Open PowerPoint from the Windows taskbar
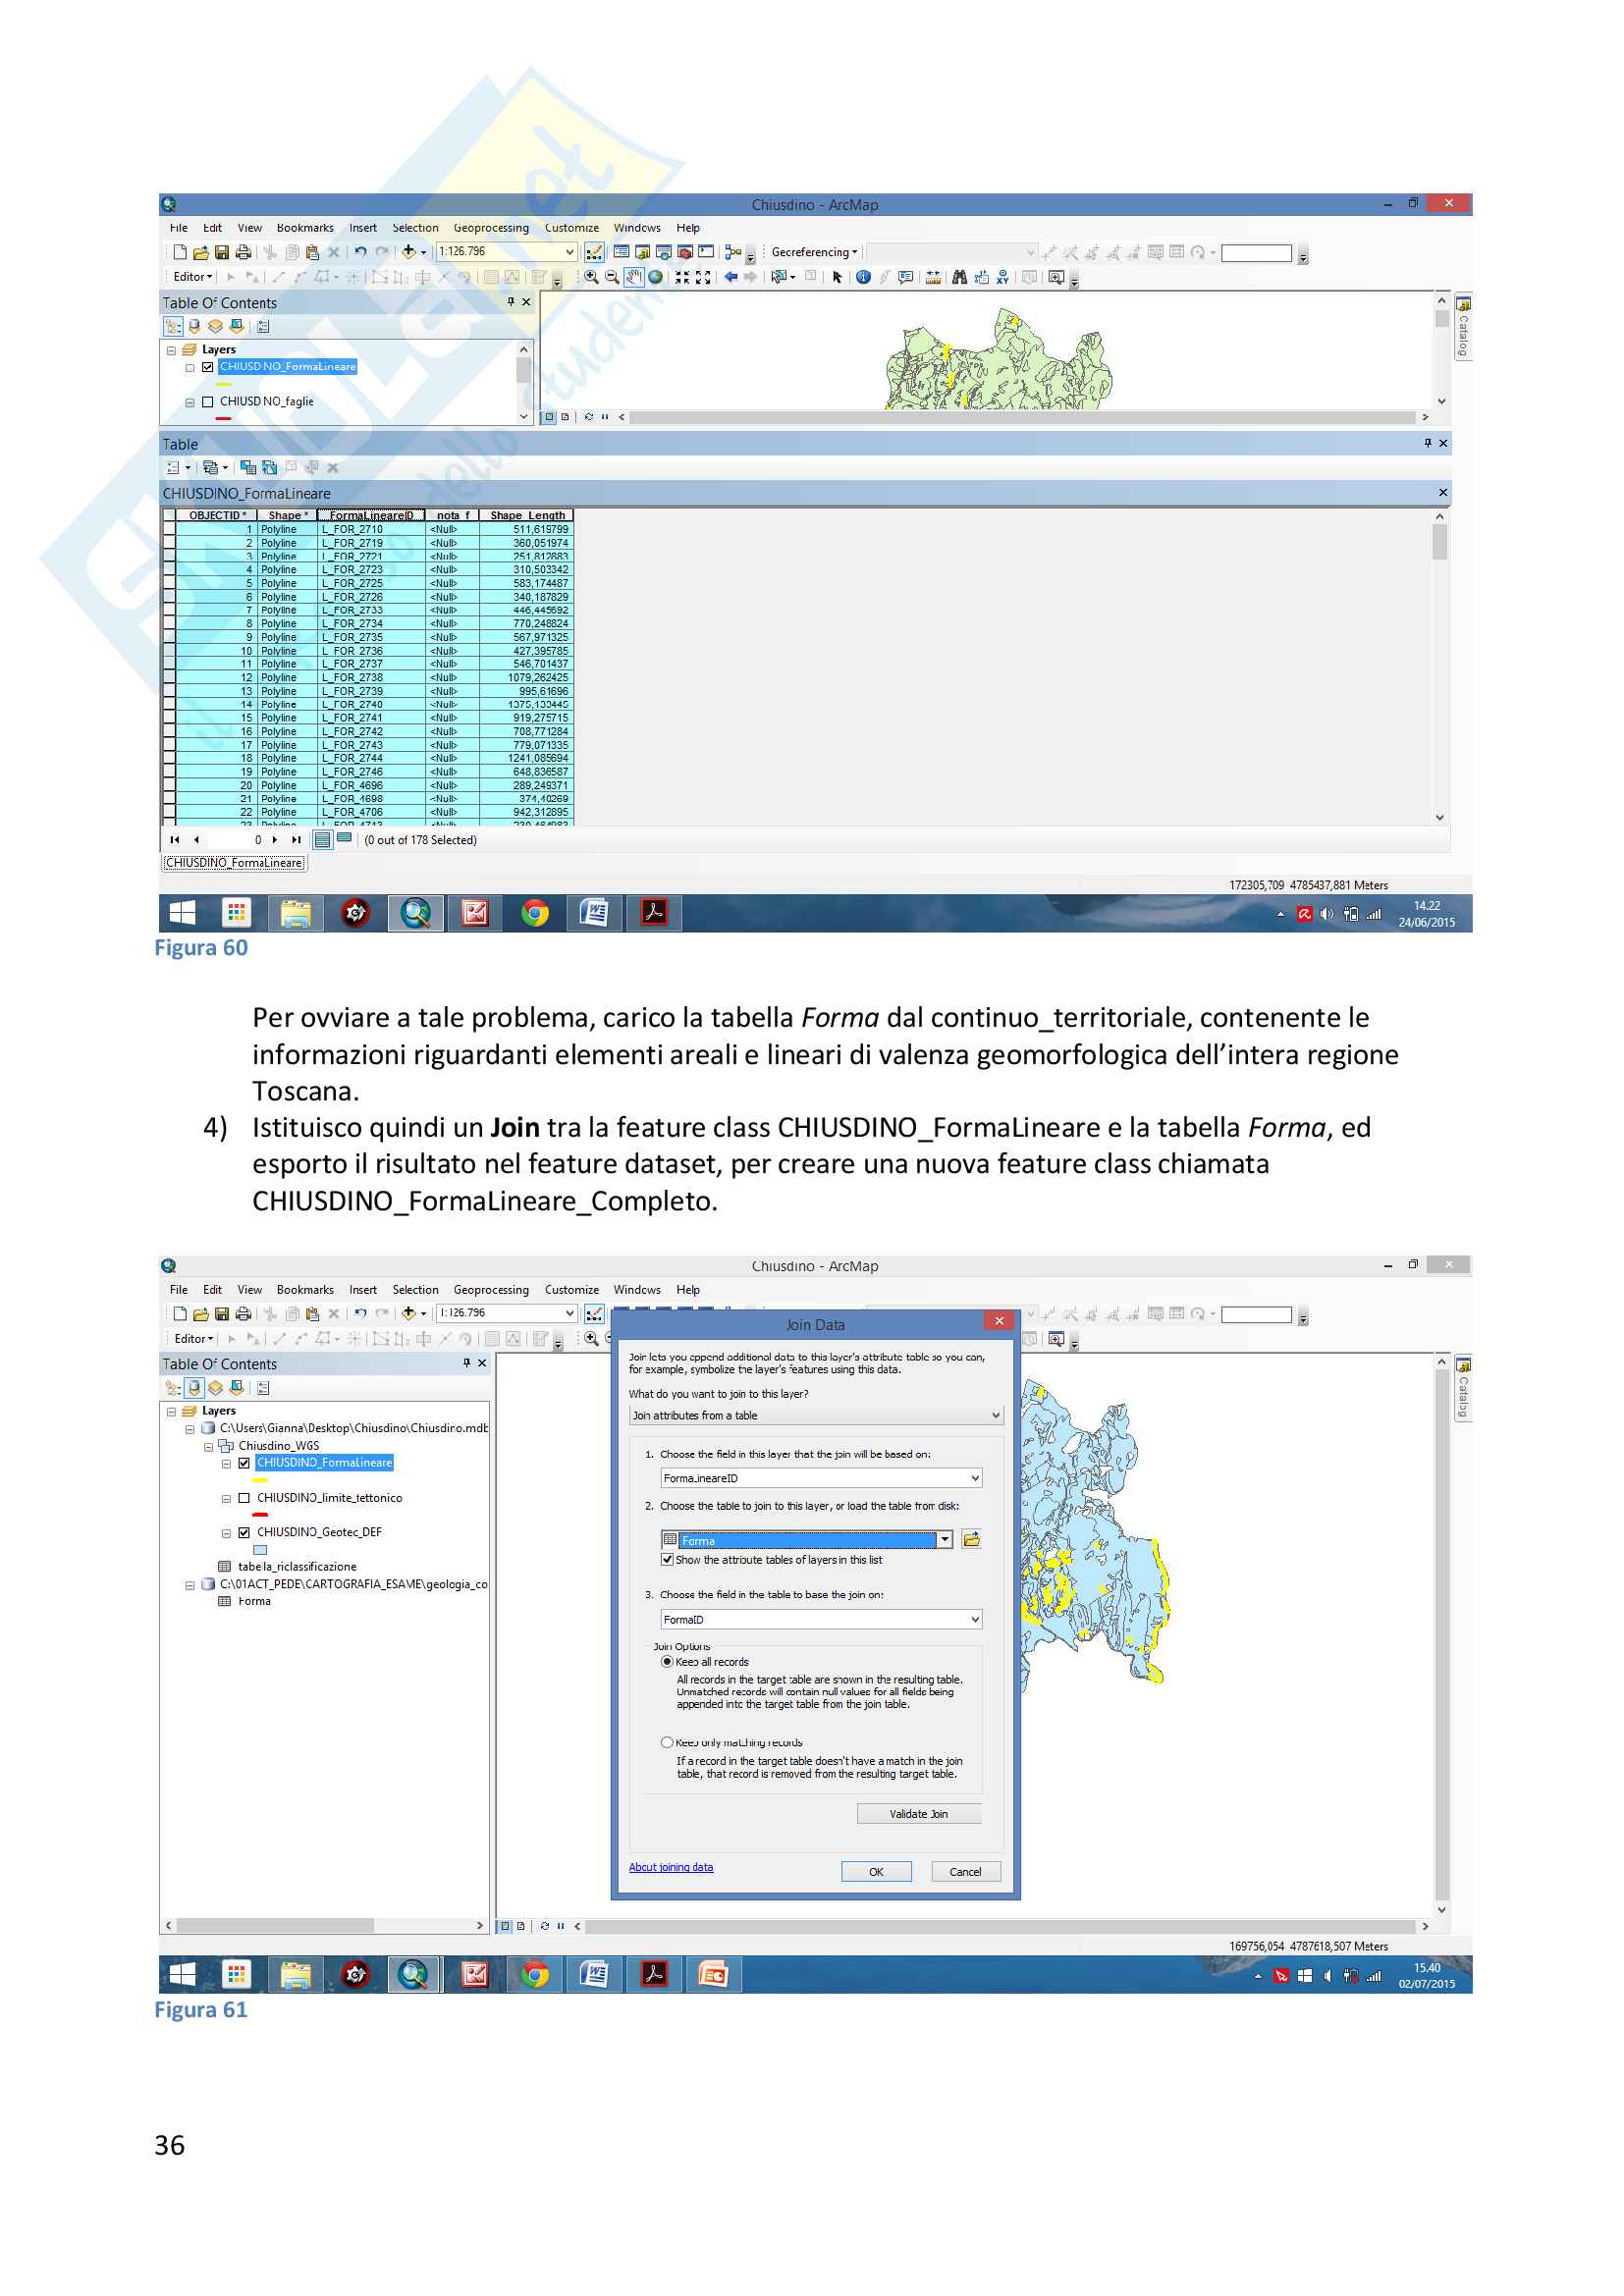Screen dimensions: 1624x2296 713,1974
